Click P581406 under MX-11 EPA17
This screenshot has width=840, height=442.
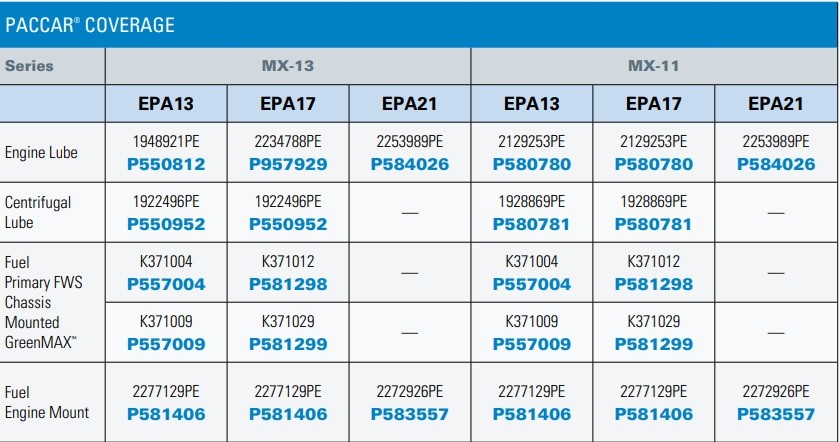click(x=654, y=414)
